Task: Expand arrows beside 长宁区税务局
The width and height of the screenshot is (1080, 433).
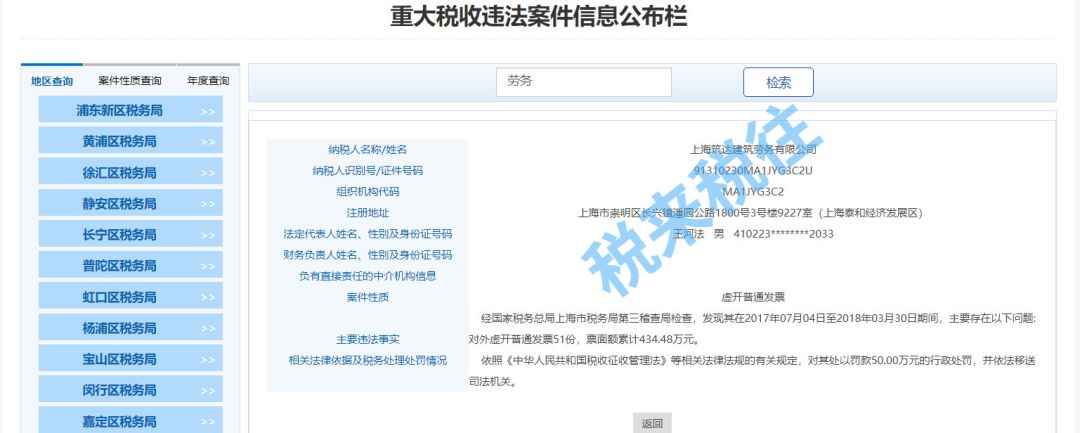Action: (208, 235)
